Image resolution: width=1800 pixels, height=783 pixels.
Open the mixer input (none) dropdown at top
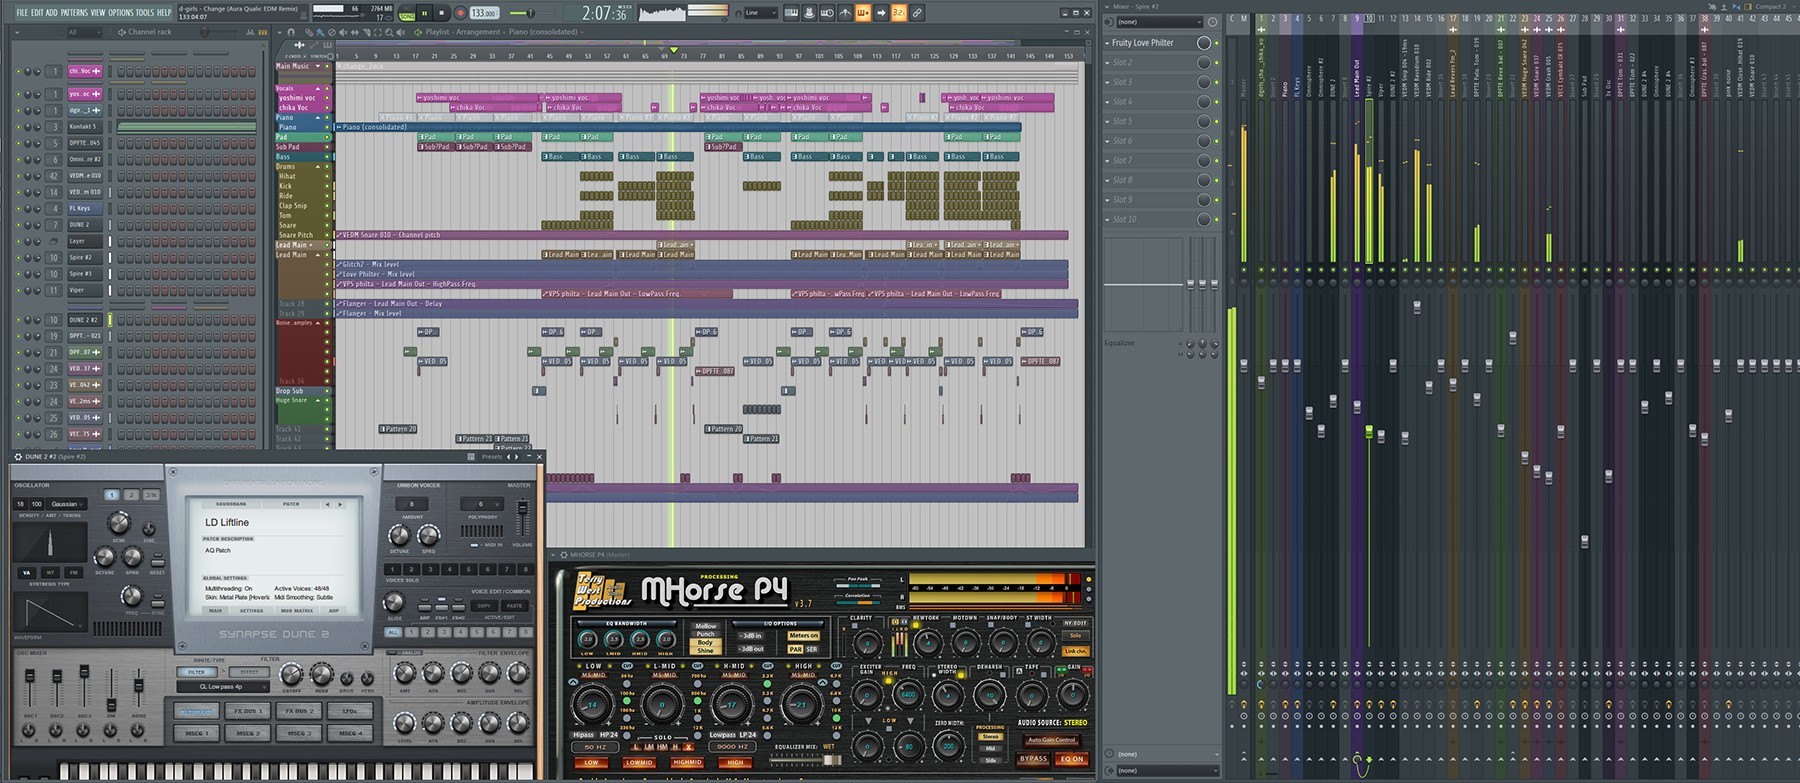point(1160,22)
